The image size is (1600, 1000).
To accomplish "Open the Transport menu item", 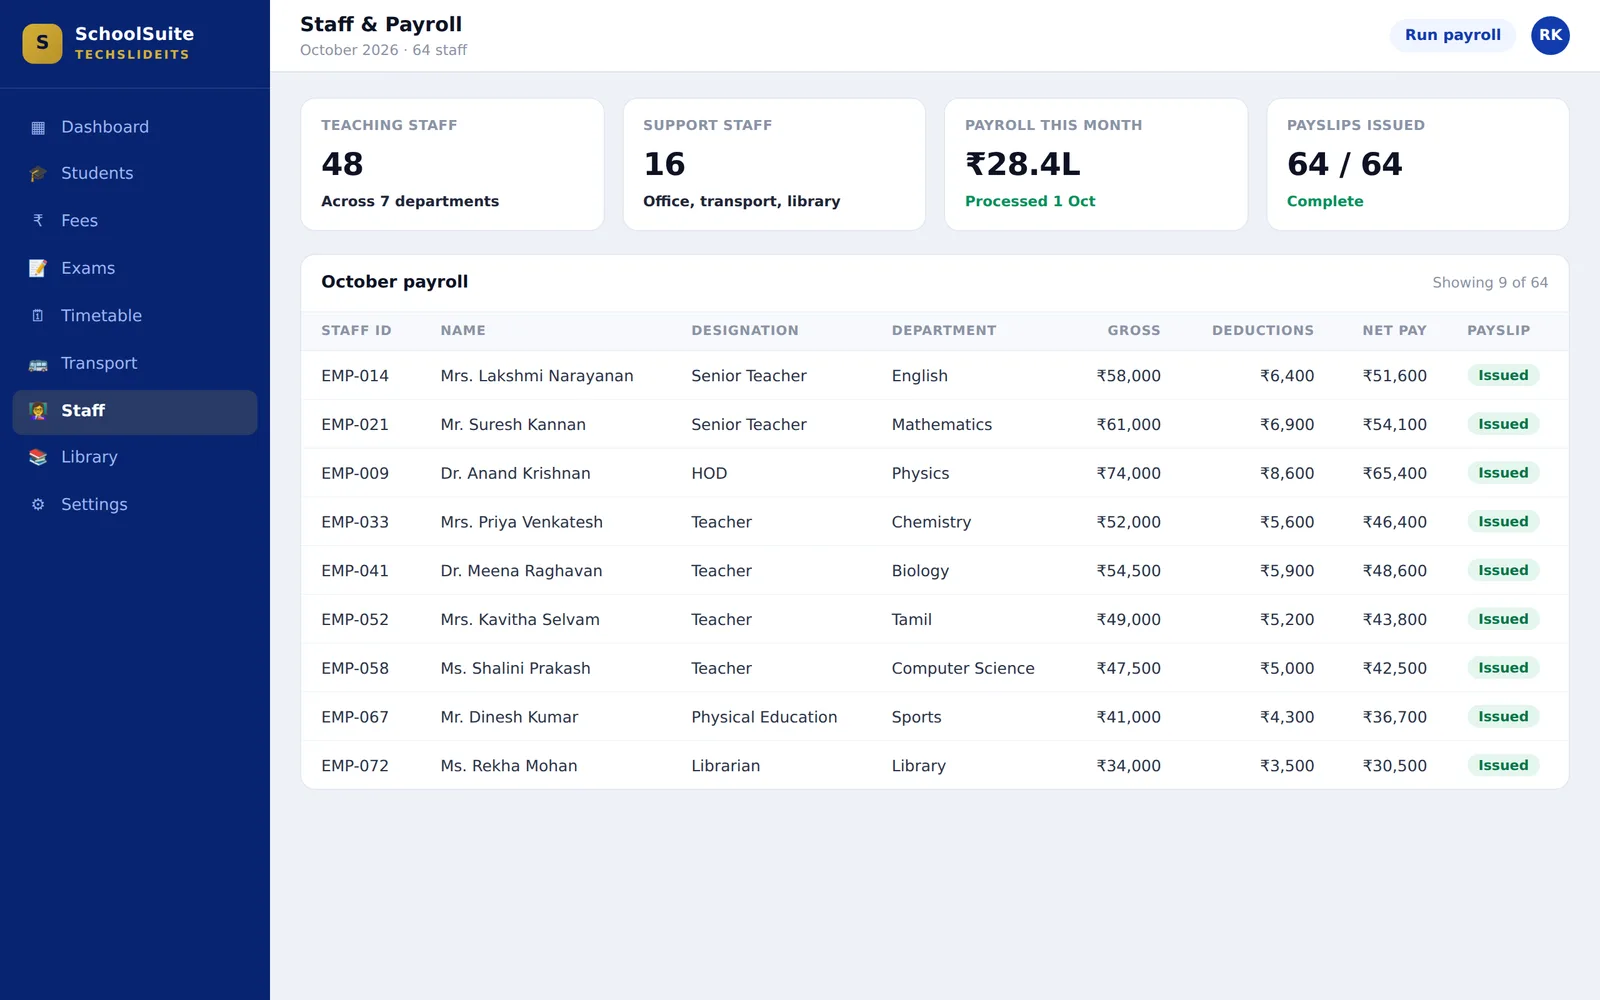I will click(135, 364).
